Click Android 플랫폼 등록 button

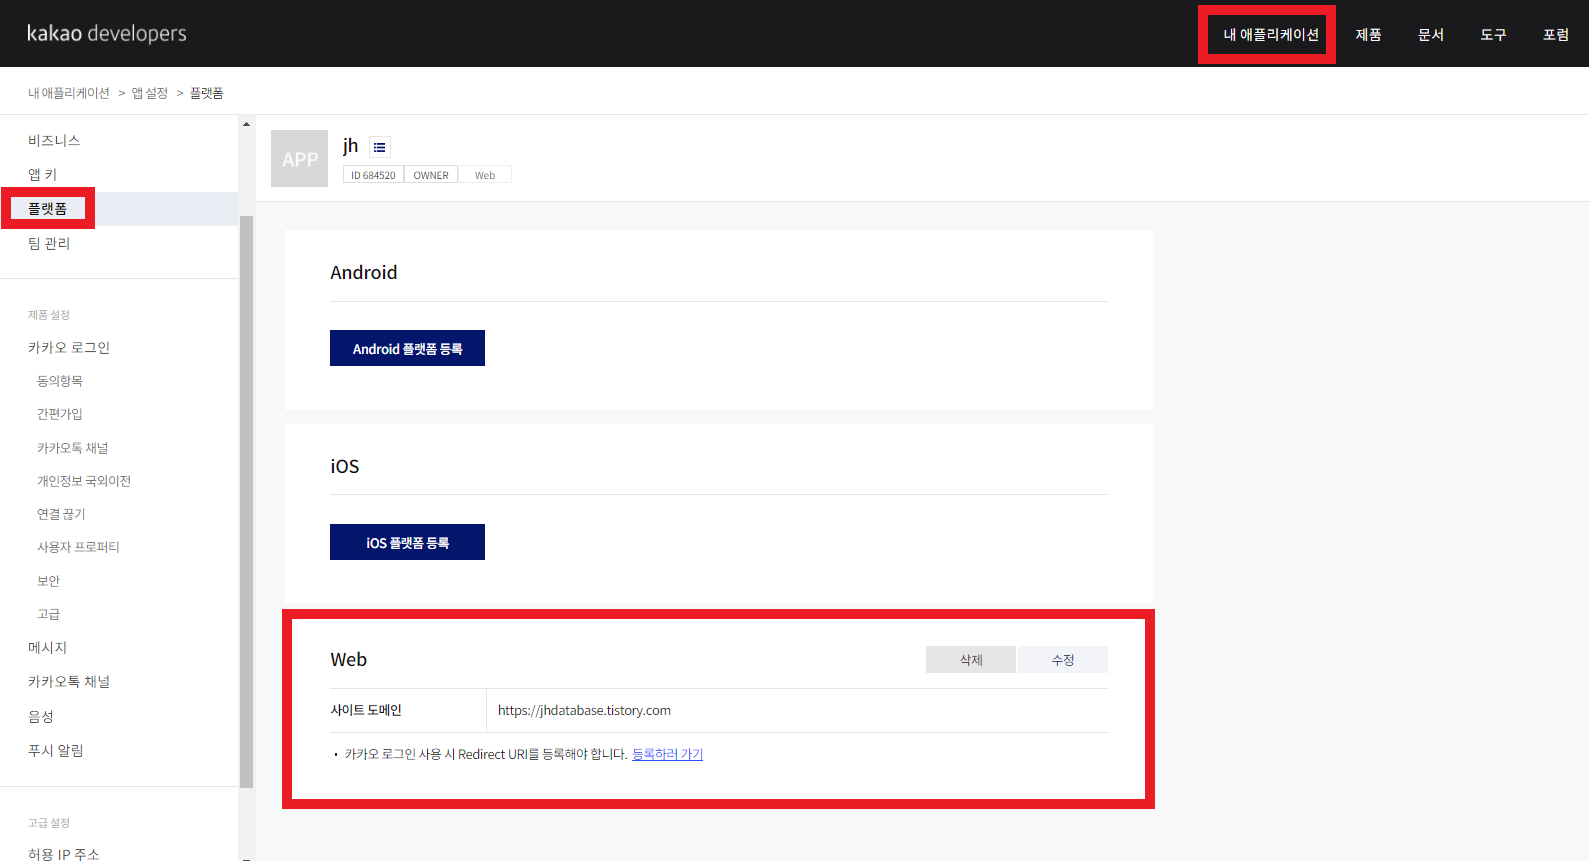(407, 348)
